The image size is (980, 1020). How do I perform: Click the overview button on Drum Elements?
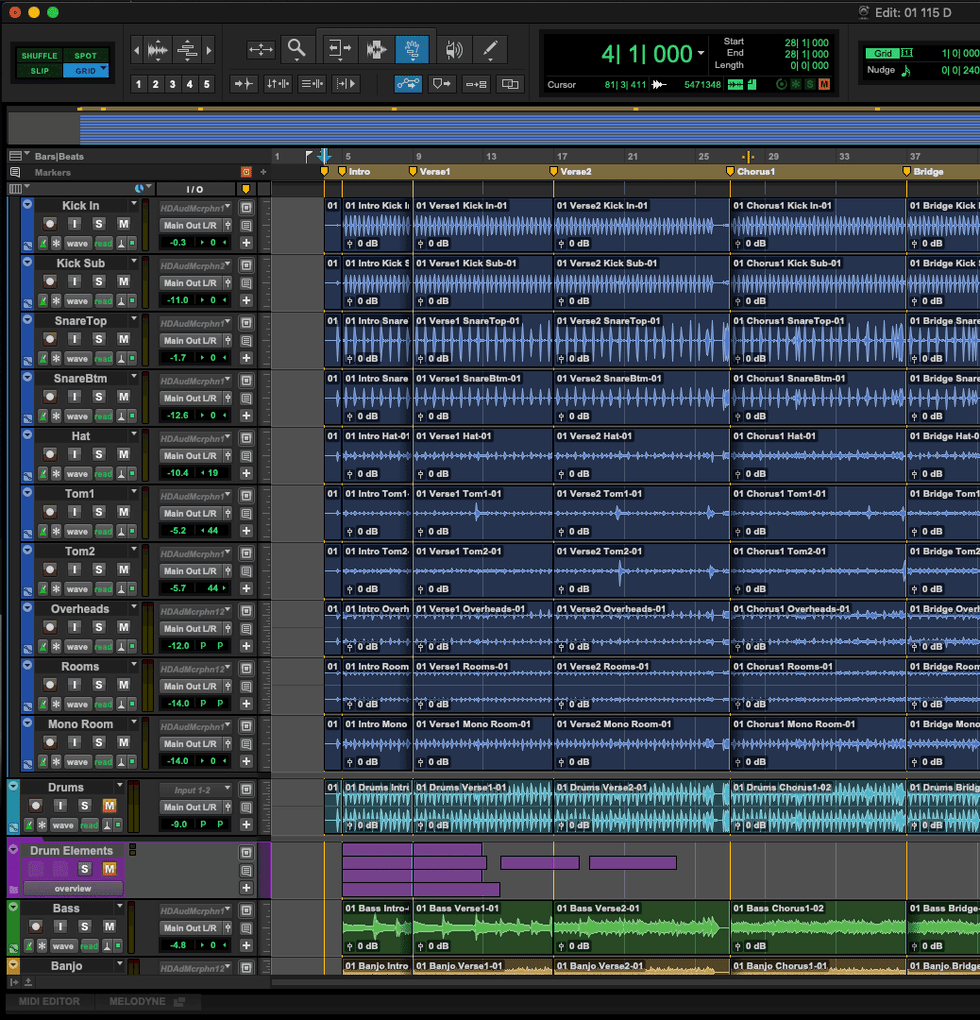tap(73, 888)
